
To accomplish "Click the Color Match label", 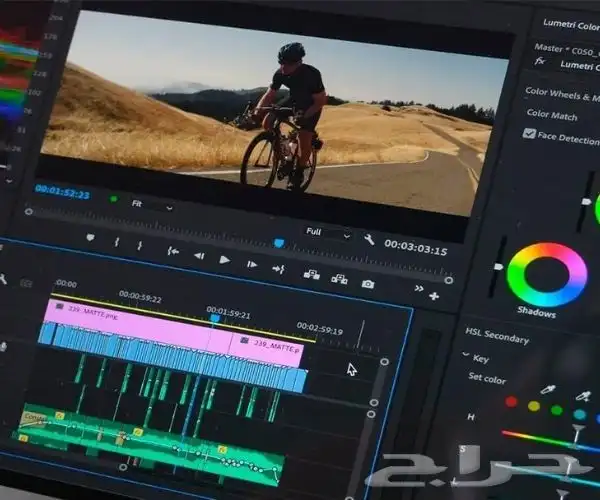I will [x=553, y=113].
